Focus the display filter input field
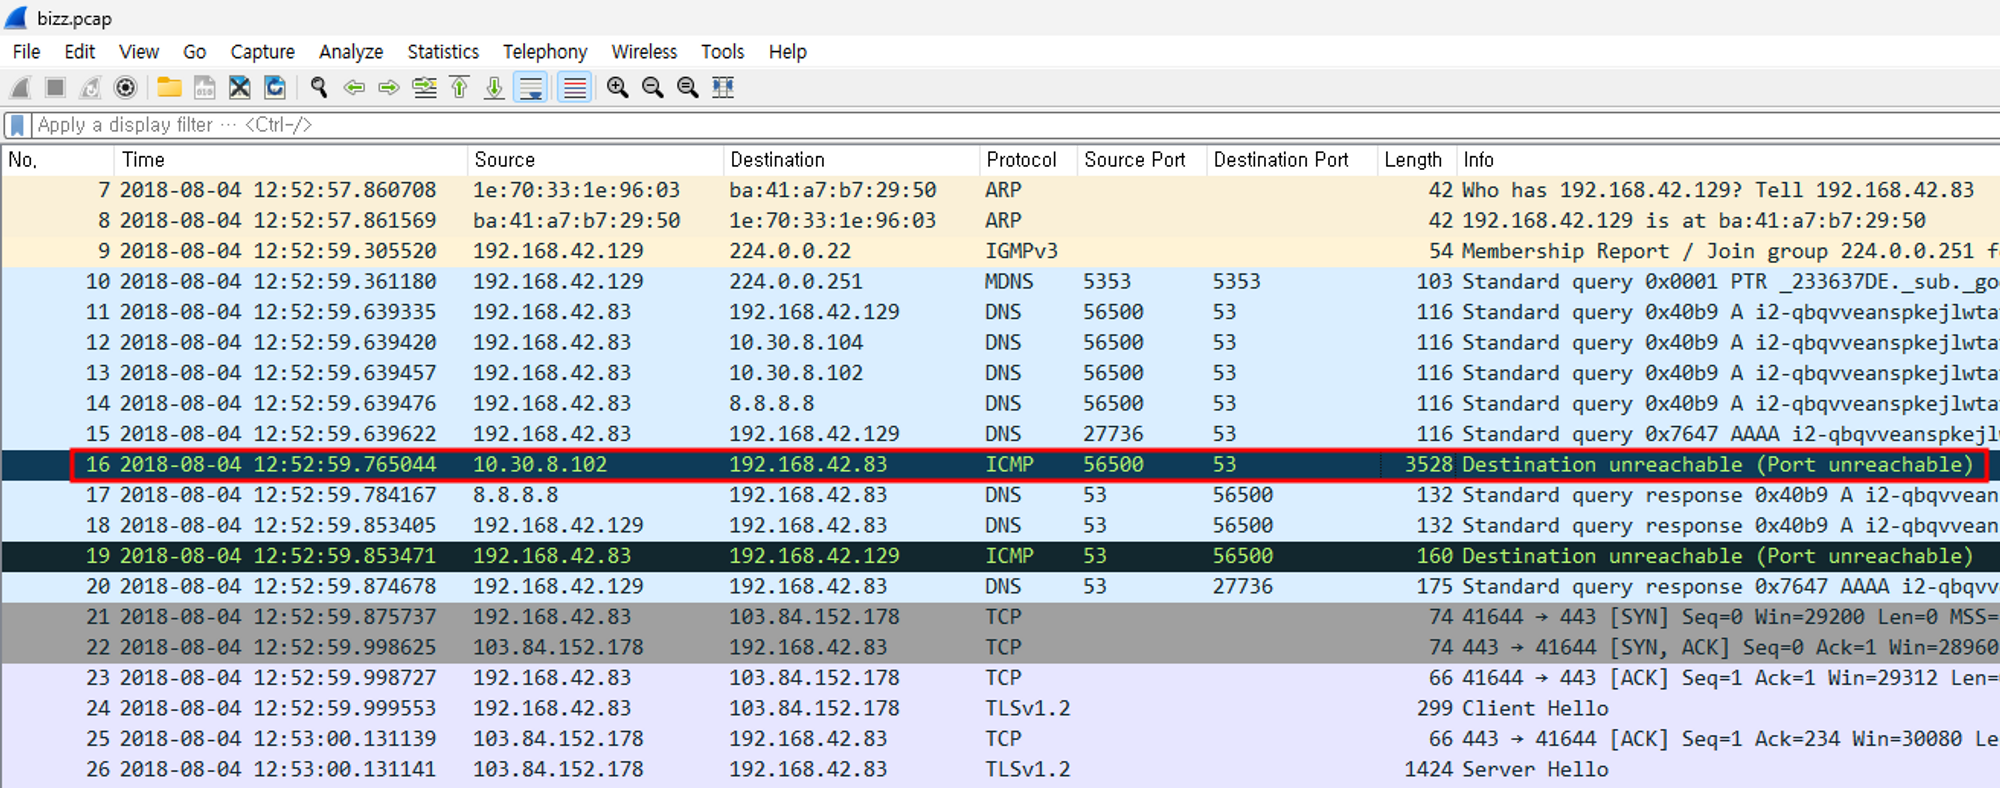Viewport: 2000px width, 788px height. click(1015, 125)
